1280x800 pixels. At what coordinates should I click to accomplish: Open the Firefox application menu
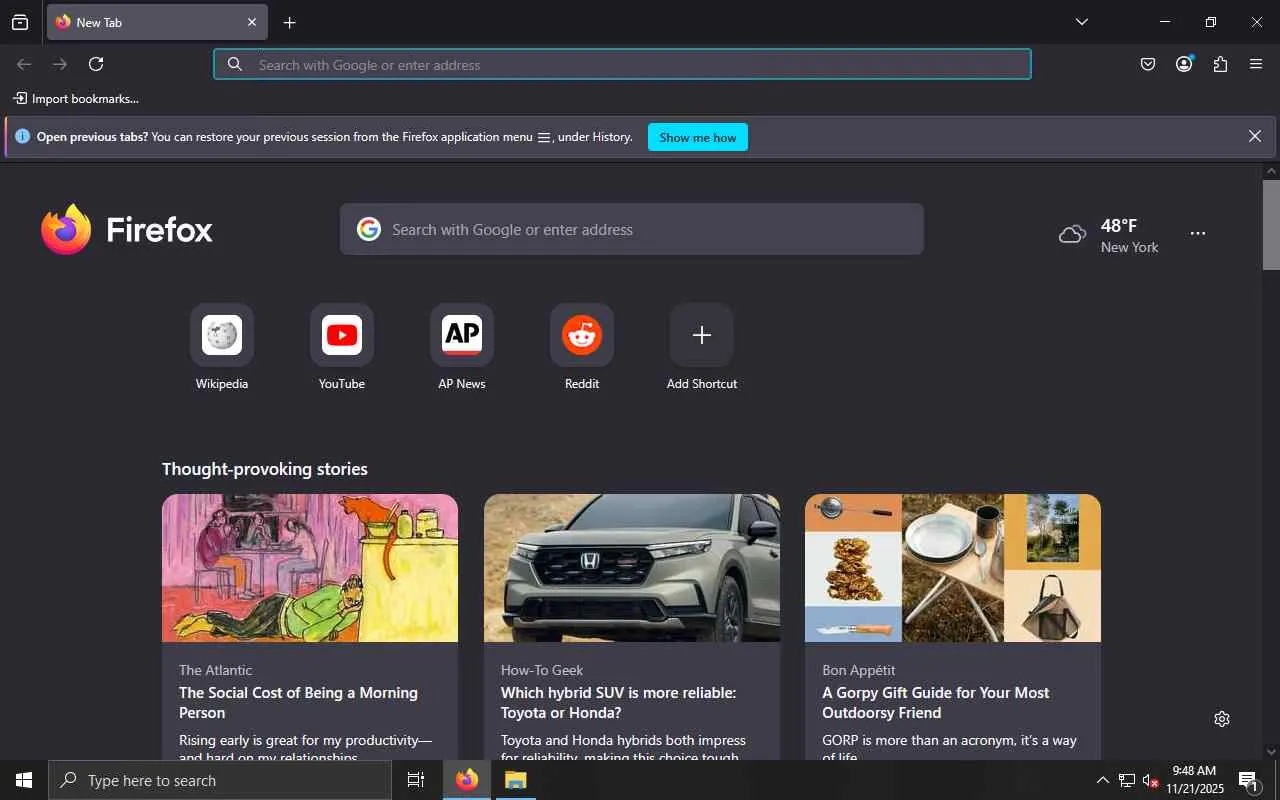coord(1256,64)
